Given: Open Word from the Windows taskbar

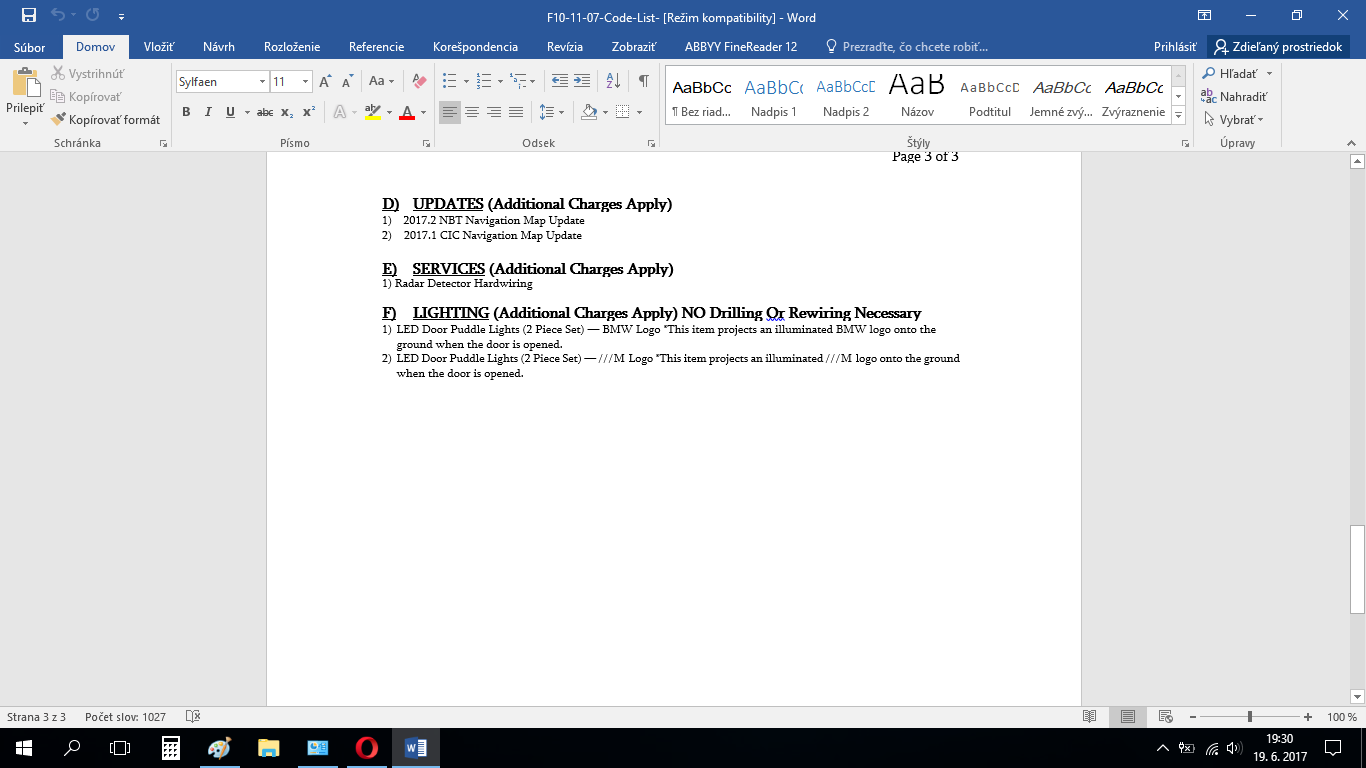Looking at the screenshot, I should coord(415,747).
